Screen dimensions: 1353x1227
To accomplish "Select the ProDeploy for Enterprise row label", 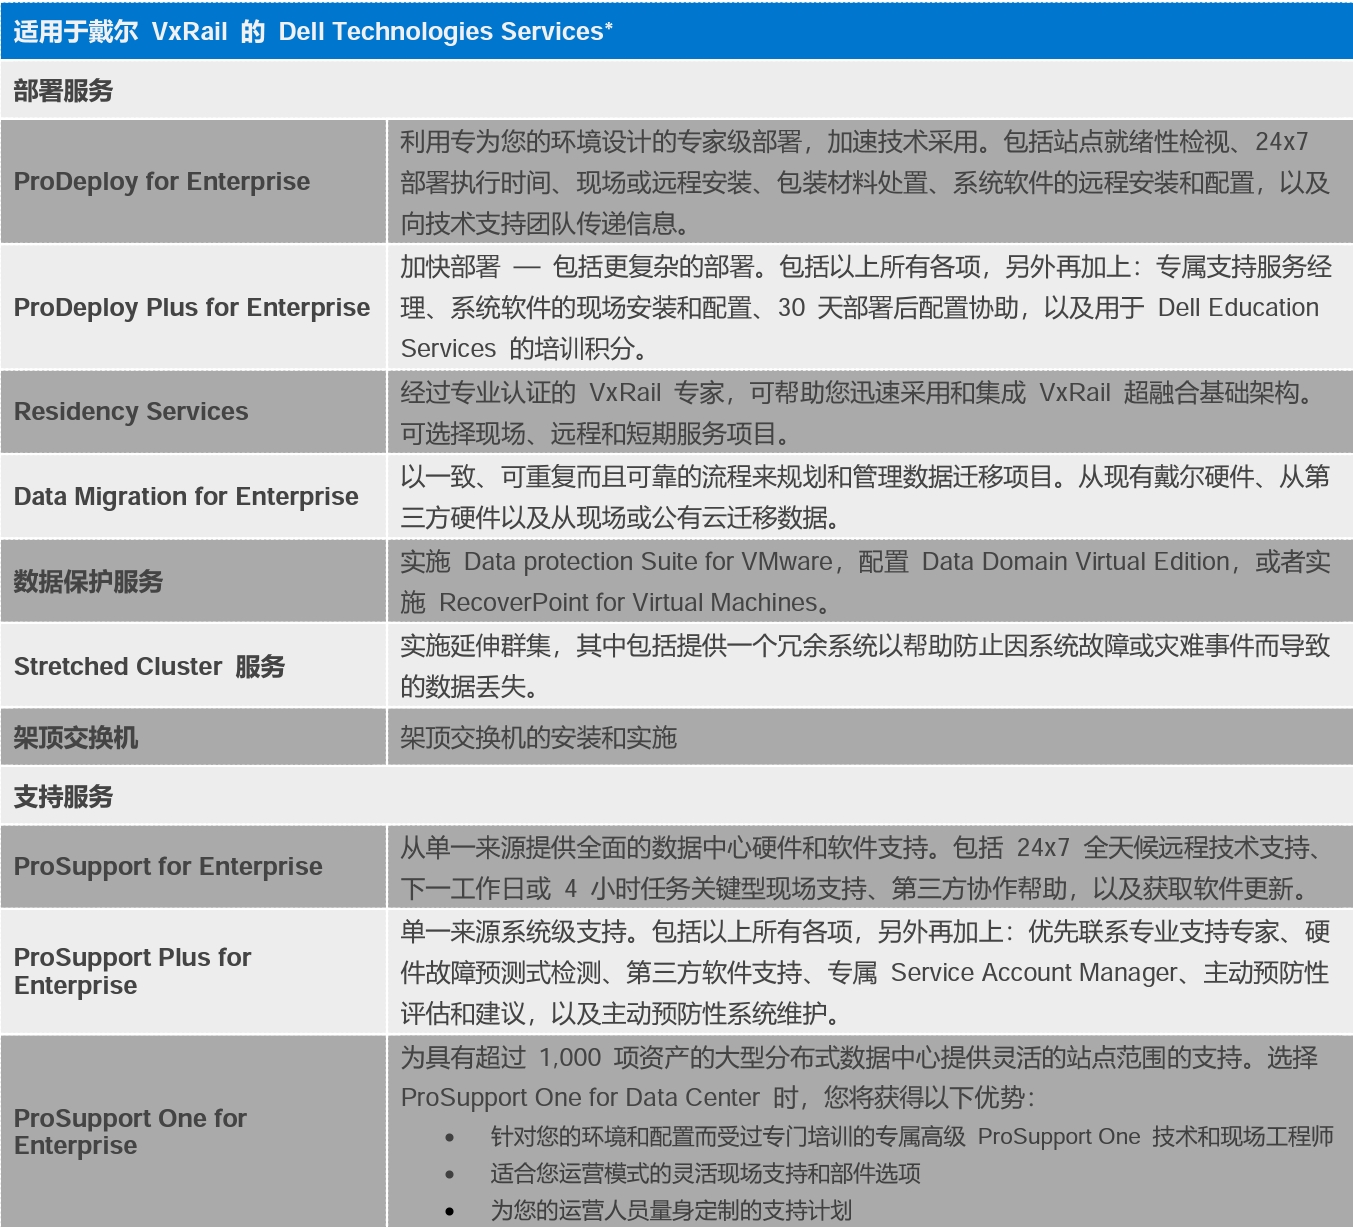I will point(162,181).
